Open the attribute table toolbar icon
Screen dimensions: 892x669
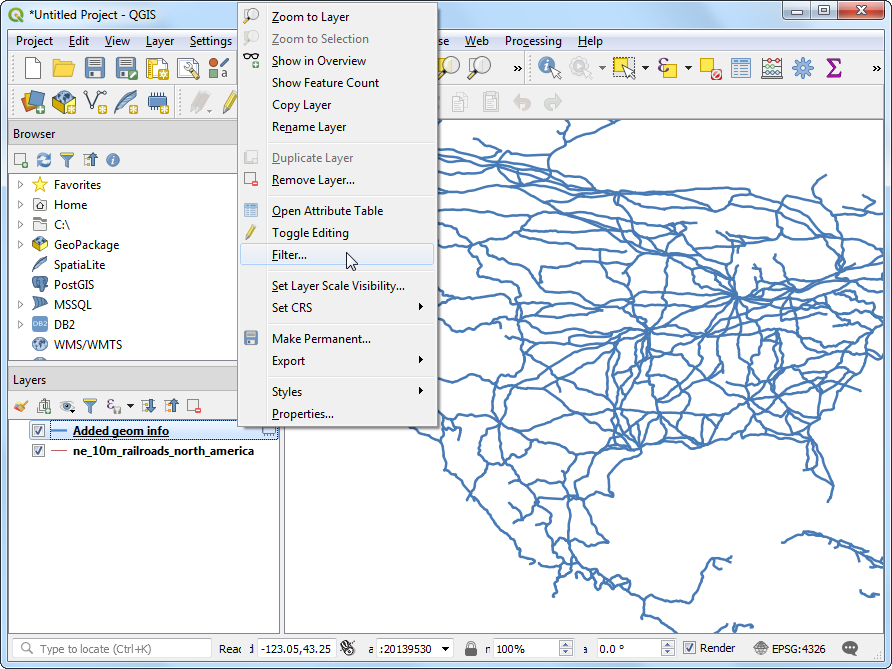pyautogui.click(x=740, y=68)
